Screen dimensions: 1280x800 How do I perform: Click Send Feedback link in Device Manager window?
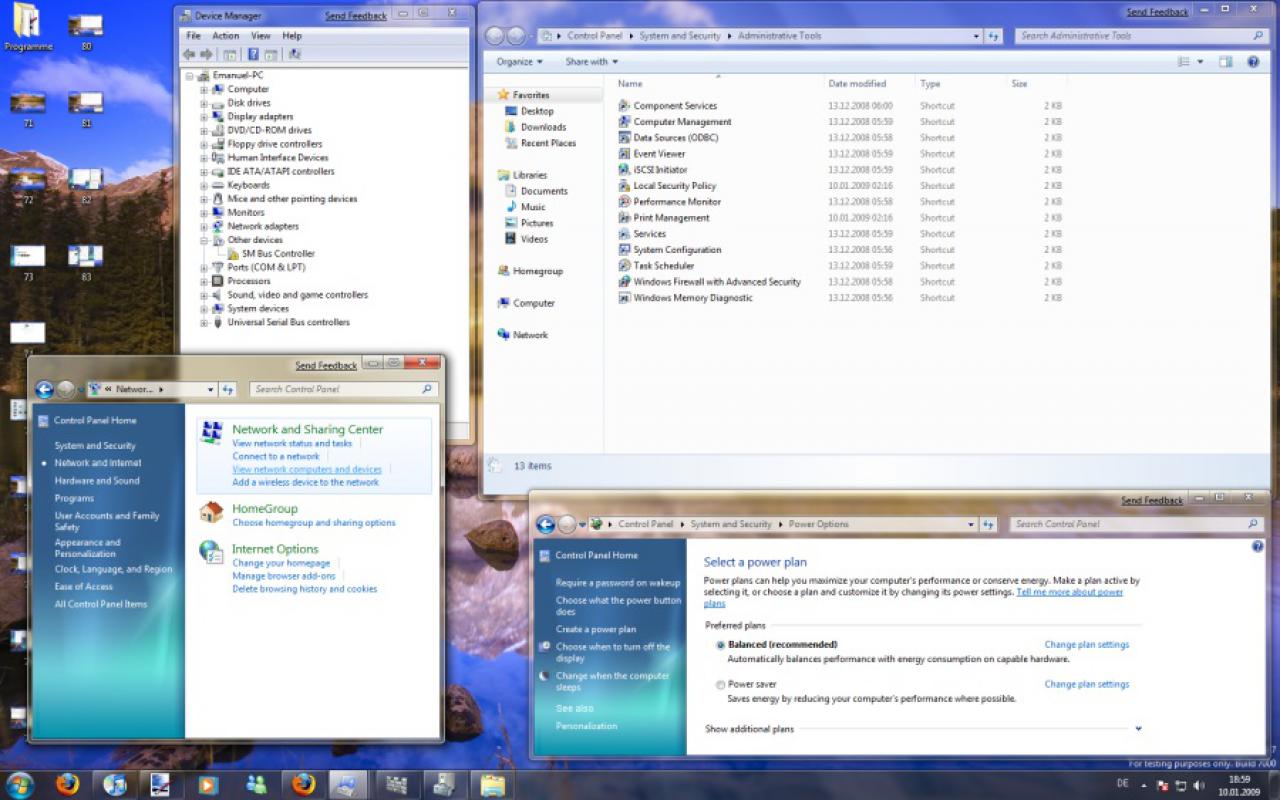tap(356, 17)
